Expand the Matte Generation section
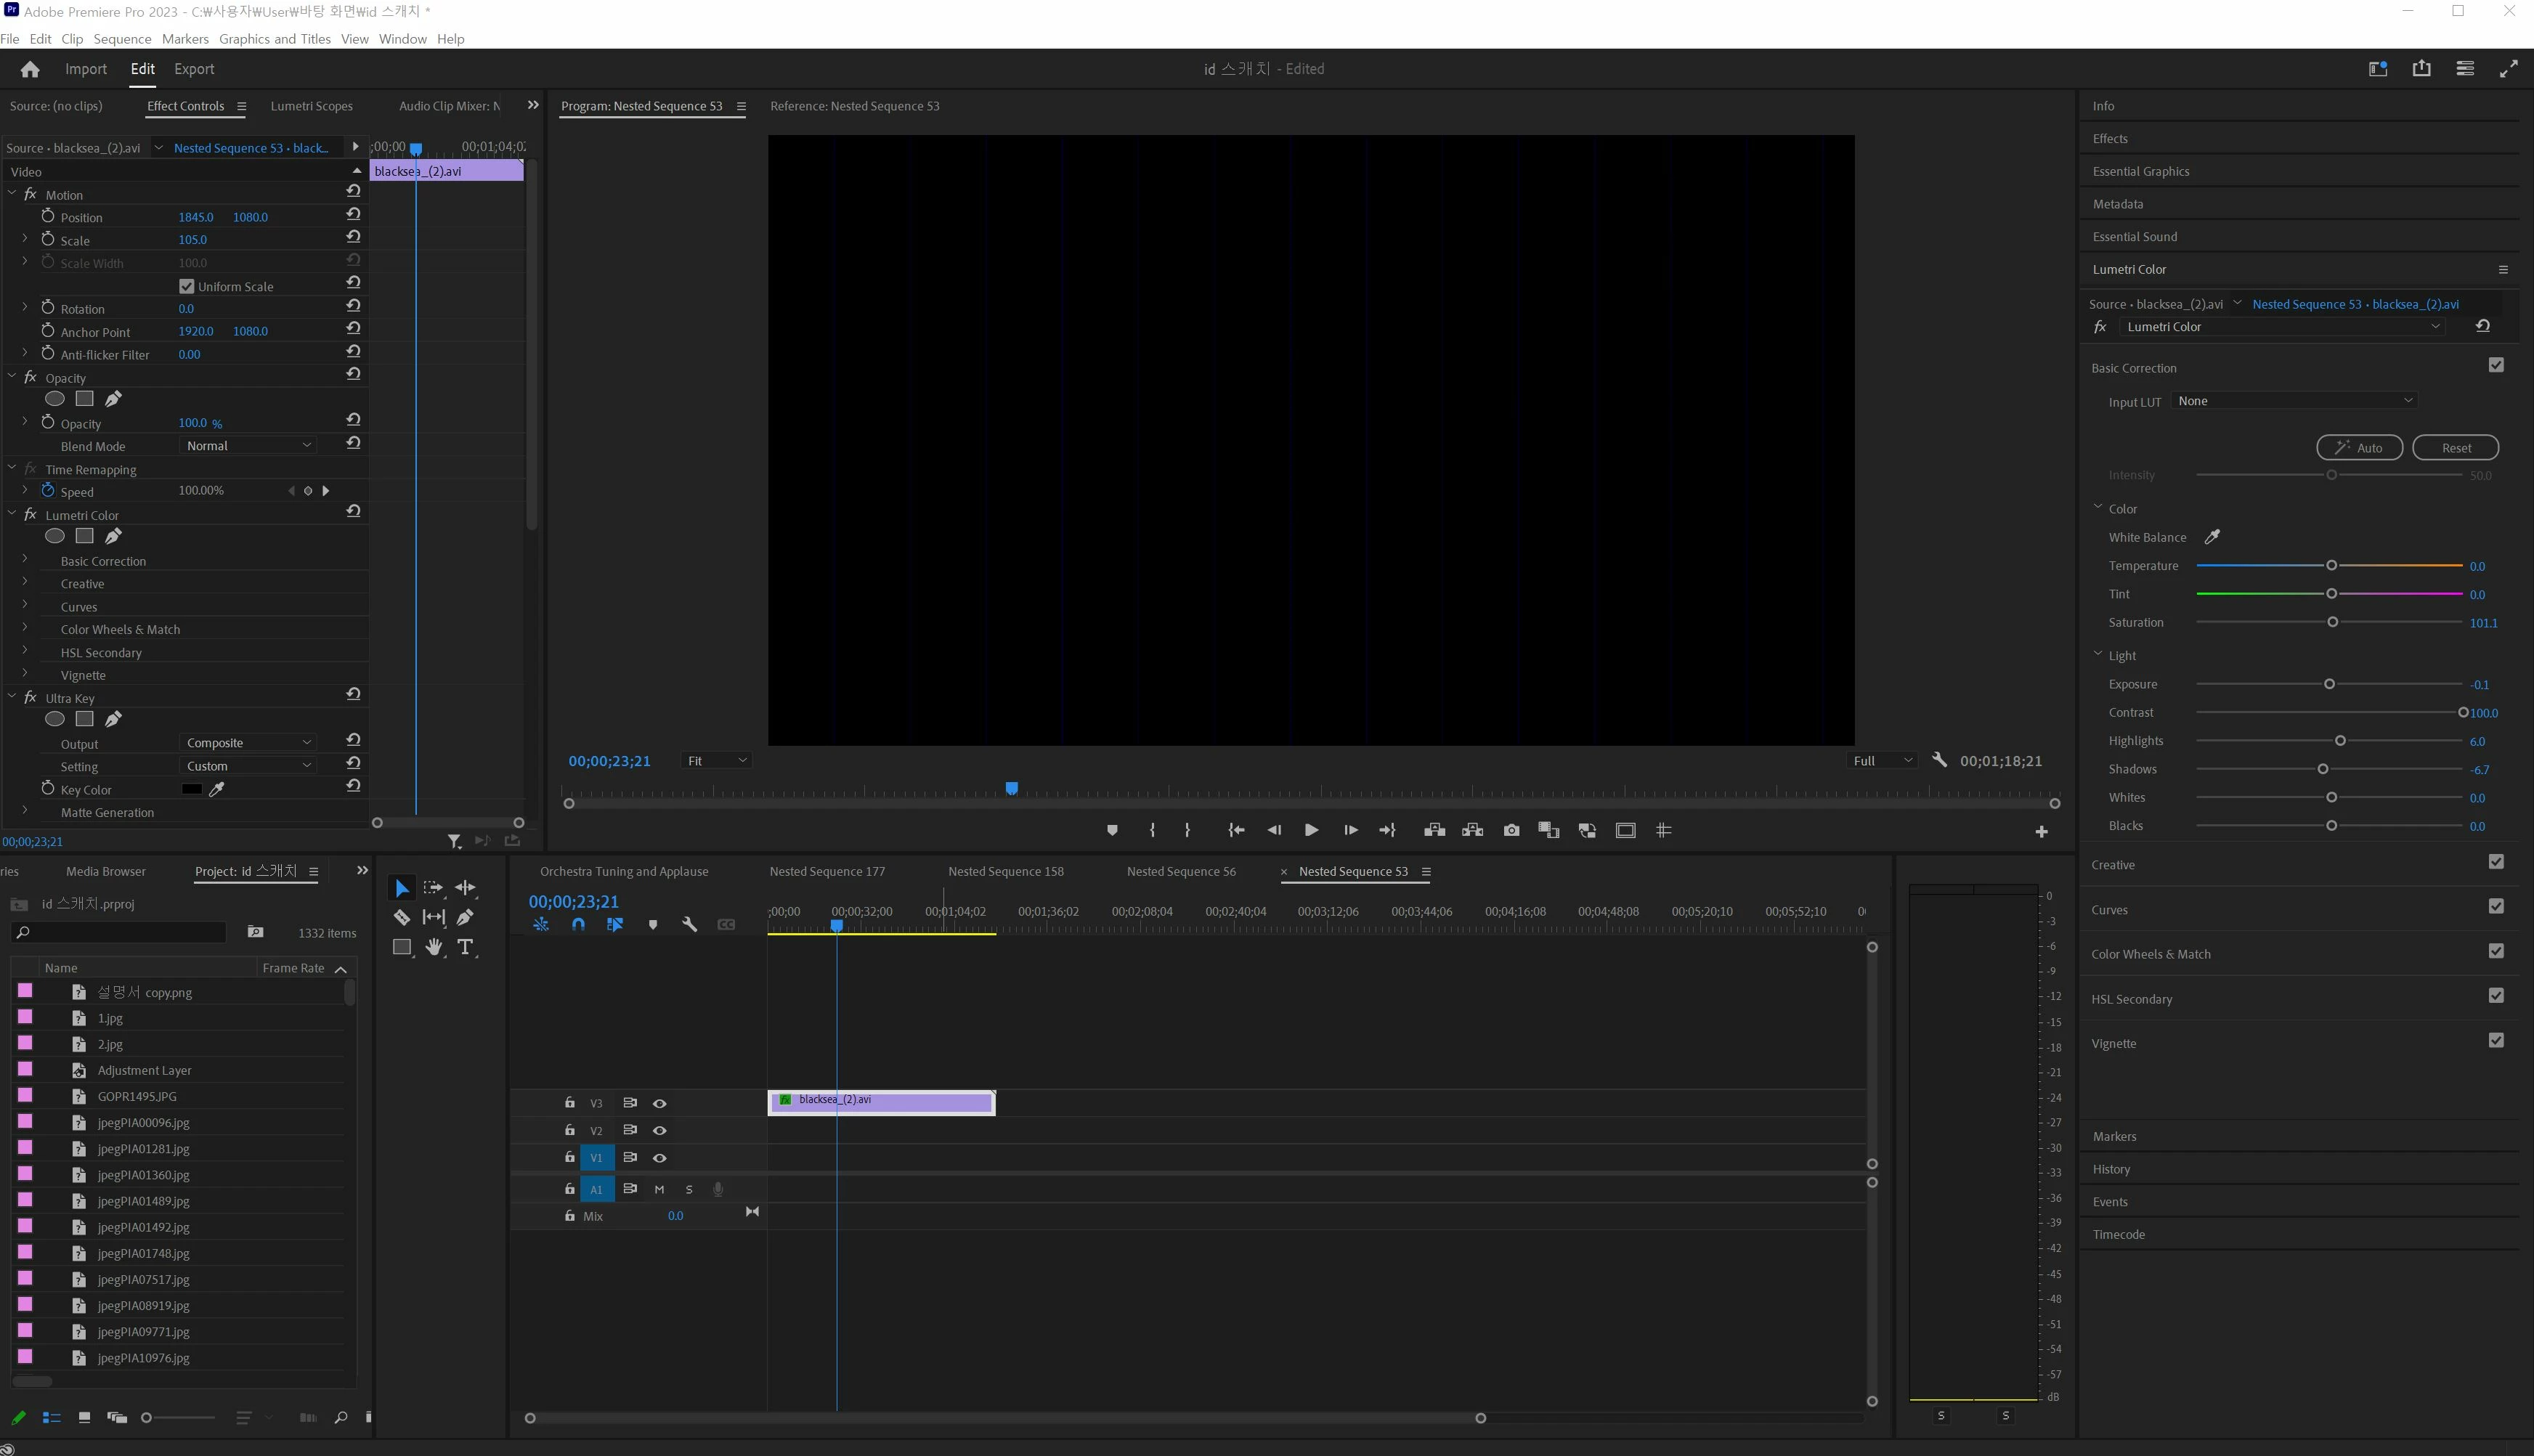 [25, 811]
